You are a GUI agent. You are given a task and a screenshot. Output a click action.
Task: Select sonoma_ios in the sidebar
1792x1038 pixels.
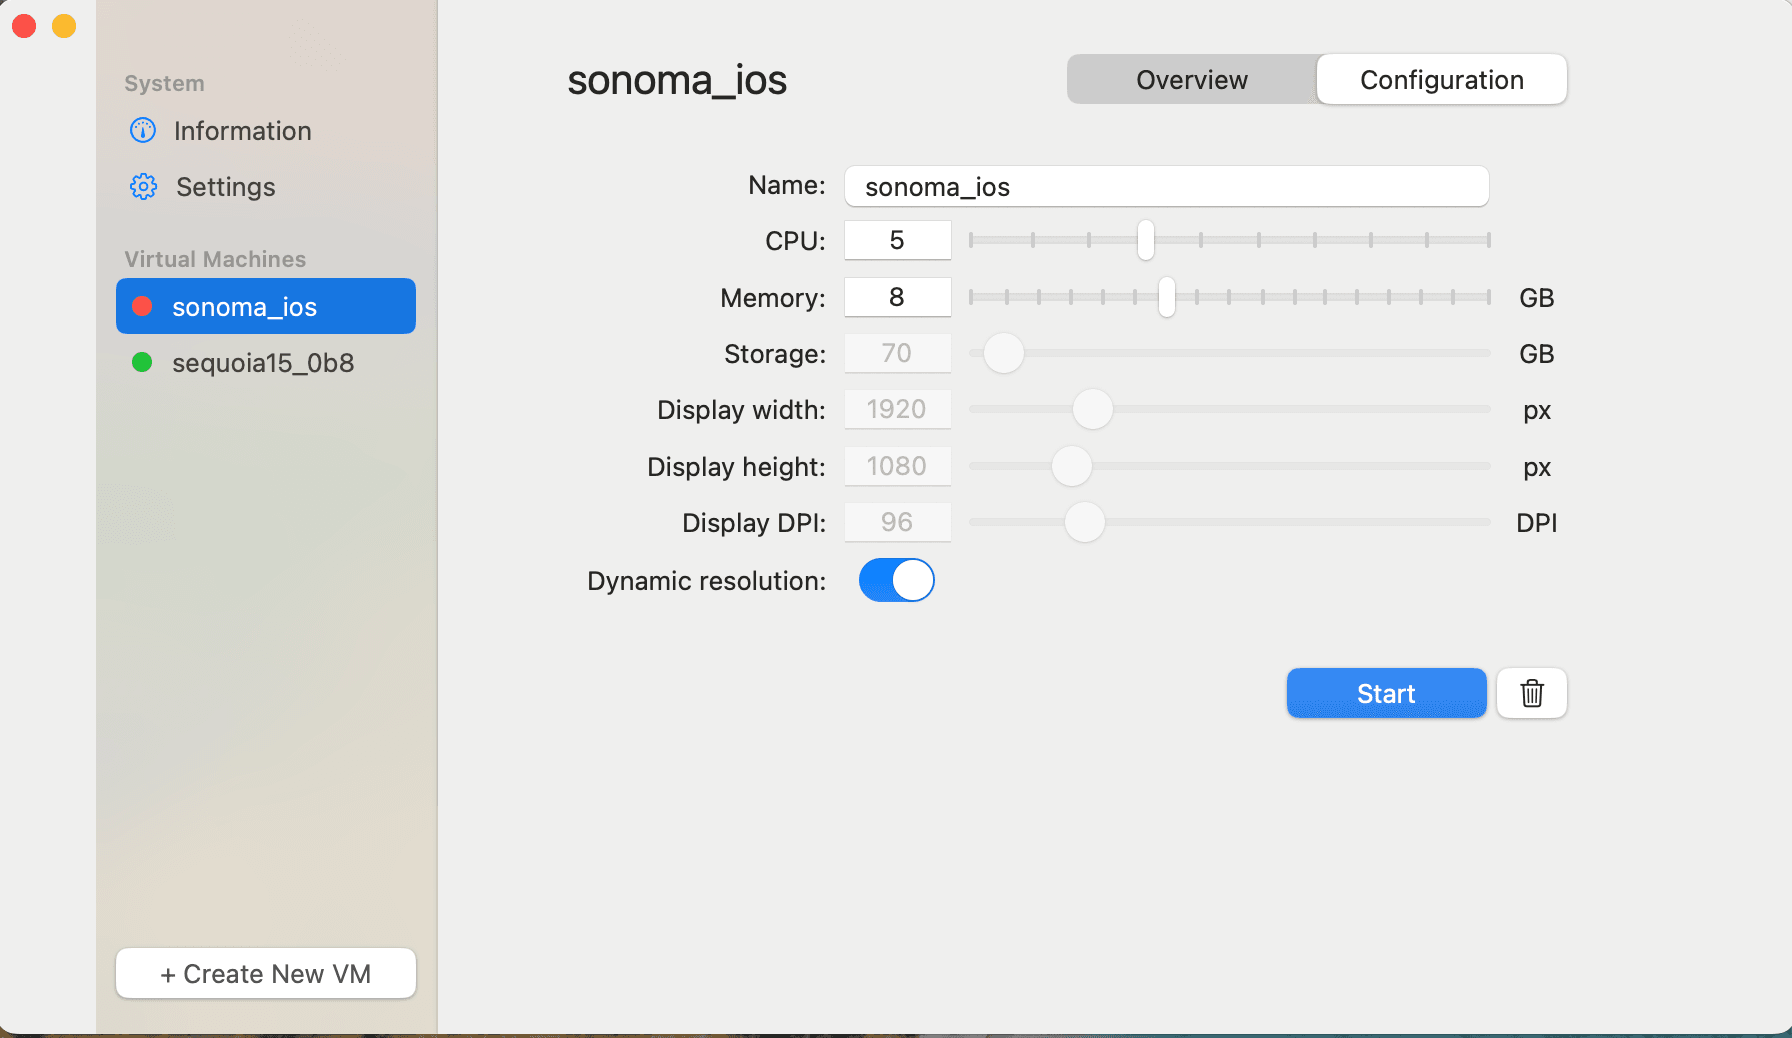pos(244,306)
